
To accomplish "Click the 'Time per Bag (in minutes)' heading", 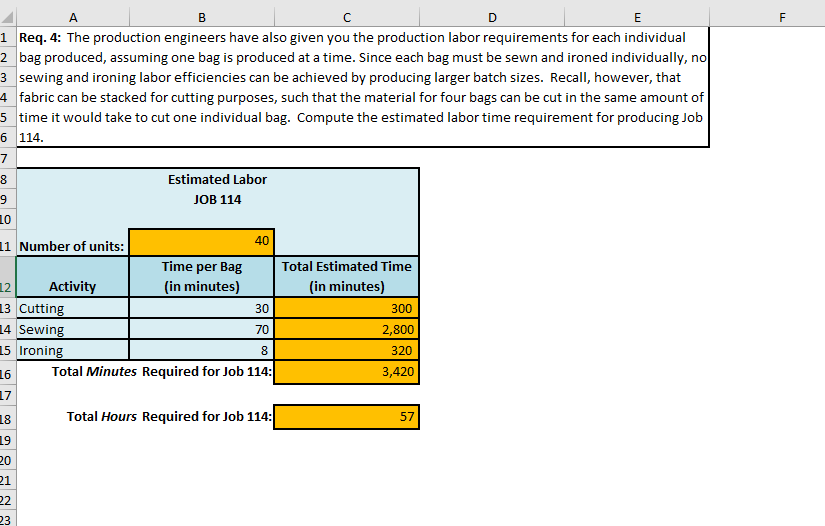I will click(202, 277).
